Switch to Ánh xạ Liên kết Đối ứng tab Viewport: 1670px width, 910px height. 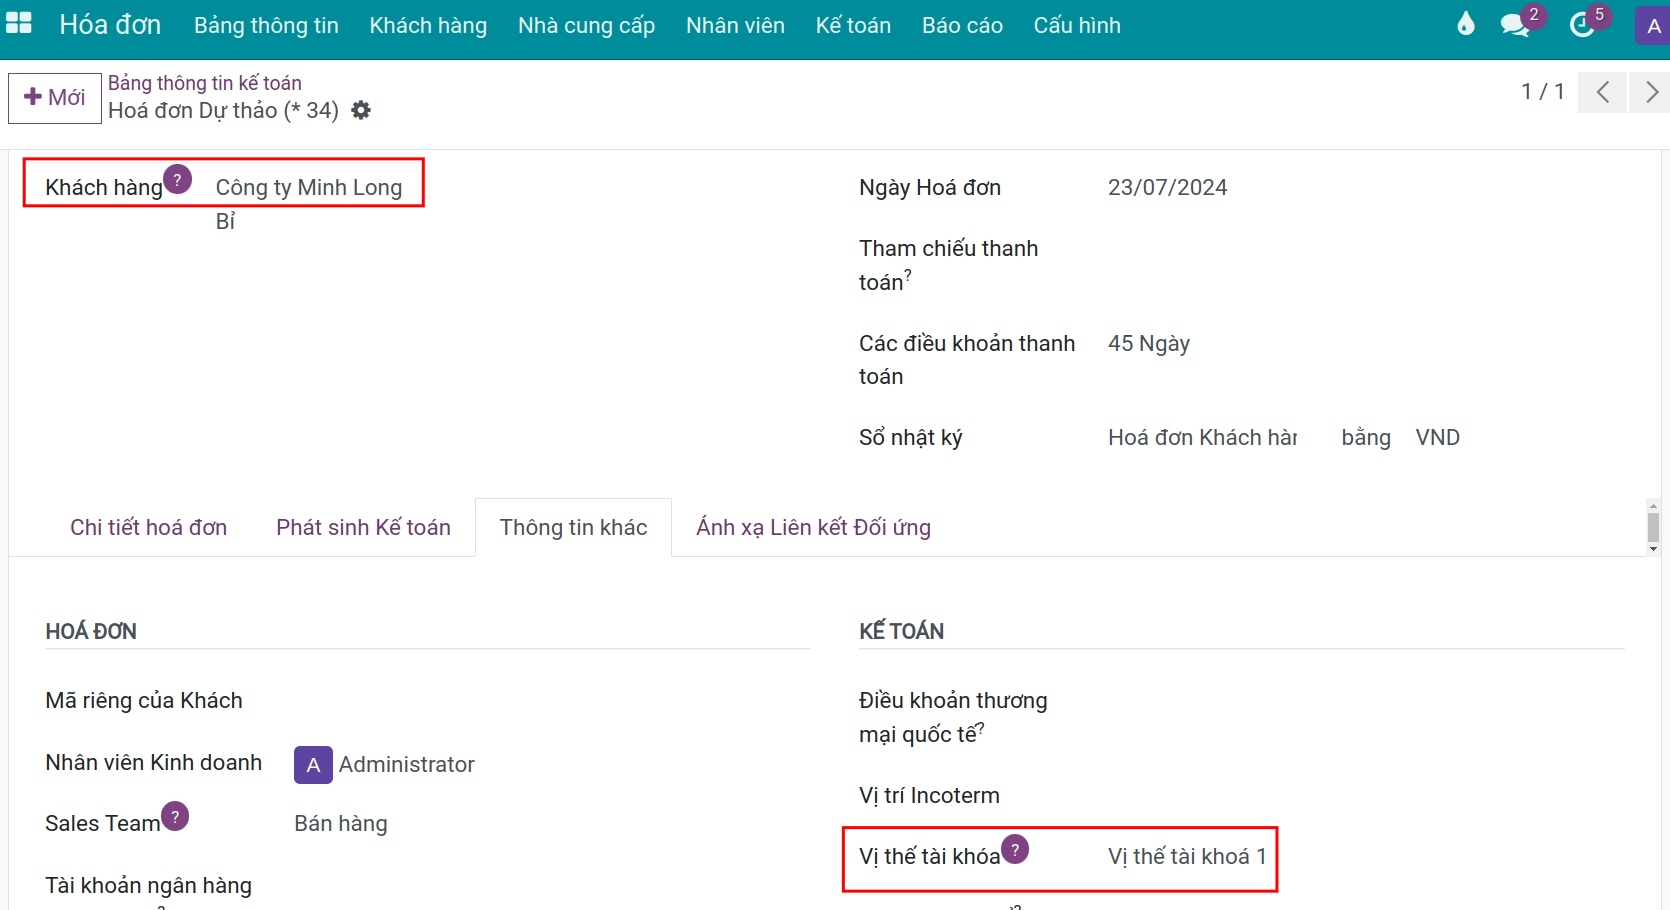point(813,527)
